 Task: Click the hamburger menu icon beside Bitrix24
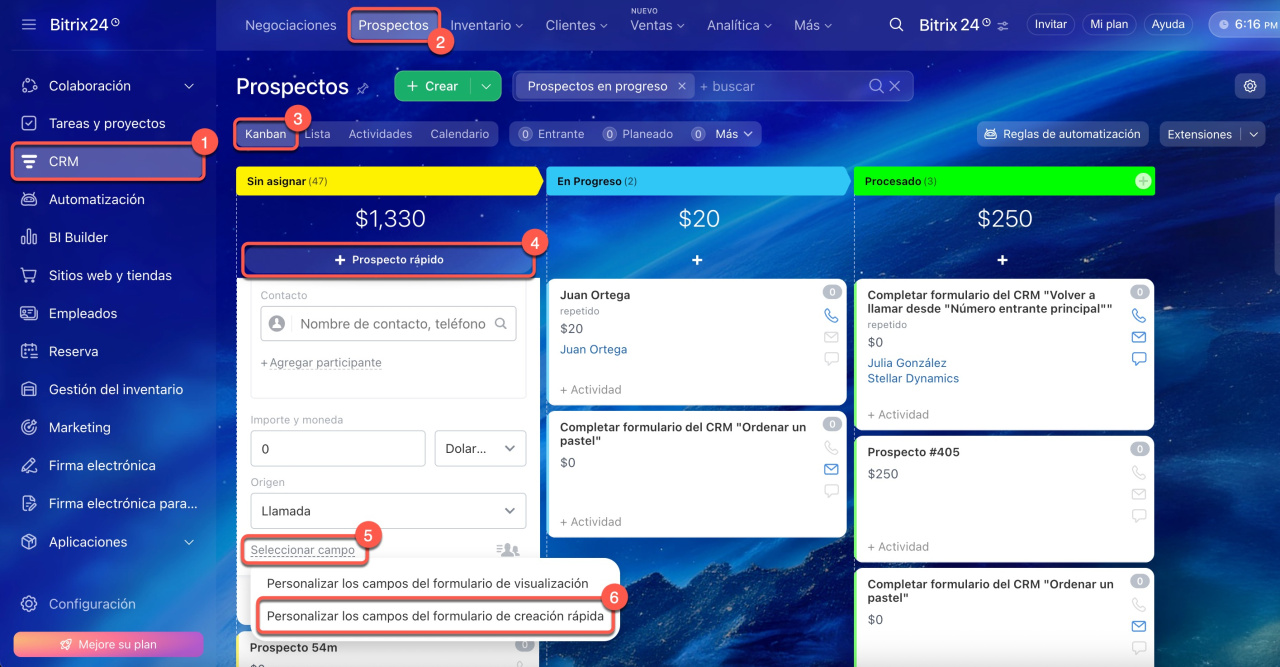(29, 24)
